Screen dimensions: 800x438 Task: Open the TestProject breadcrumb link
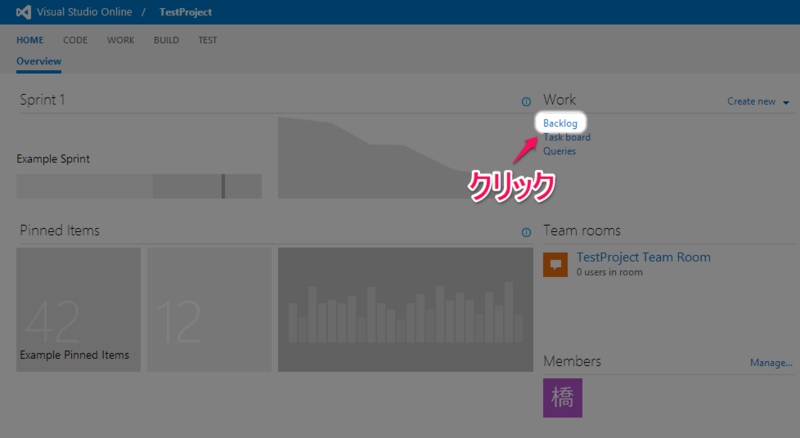(x=185, y=12)
